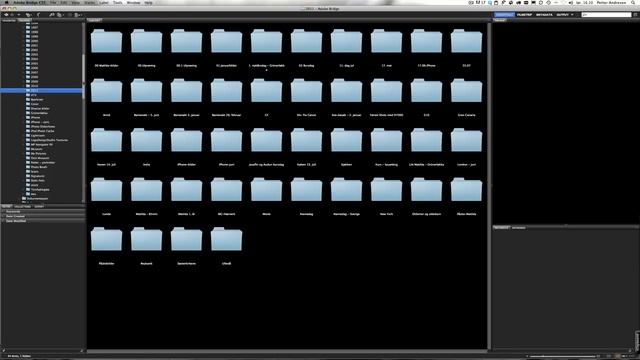
Task: Select the 'iPhone bilder' folder thumbnail
Action: [186, 140]
